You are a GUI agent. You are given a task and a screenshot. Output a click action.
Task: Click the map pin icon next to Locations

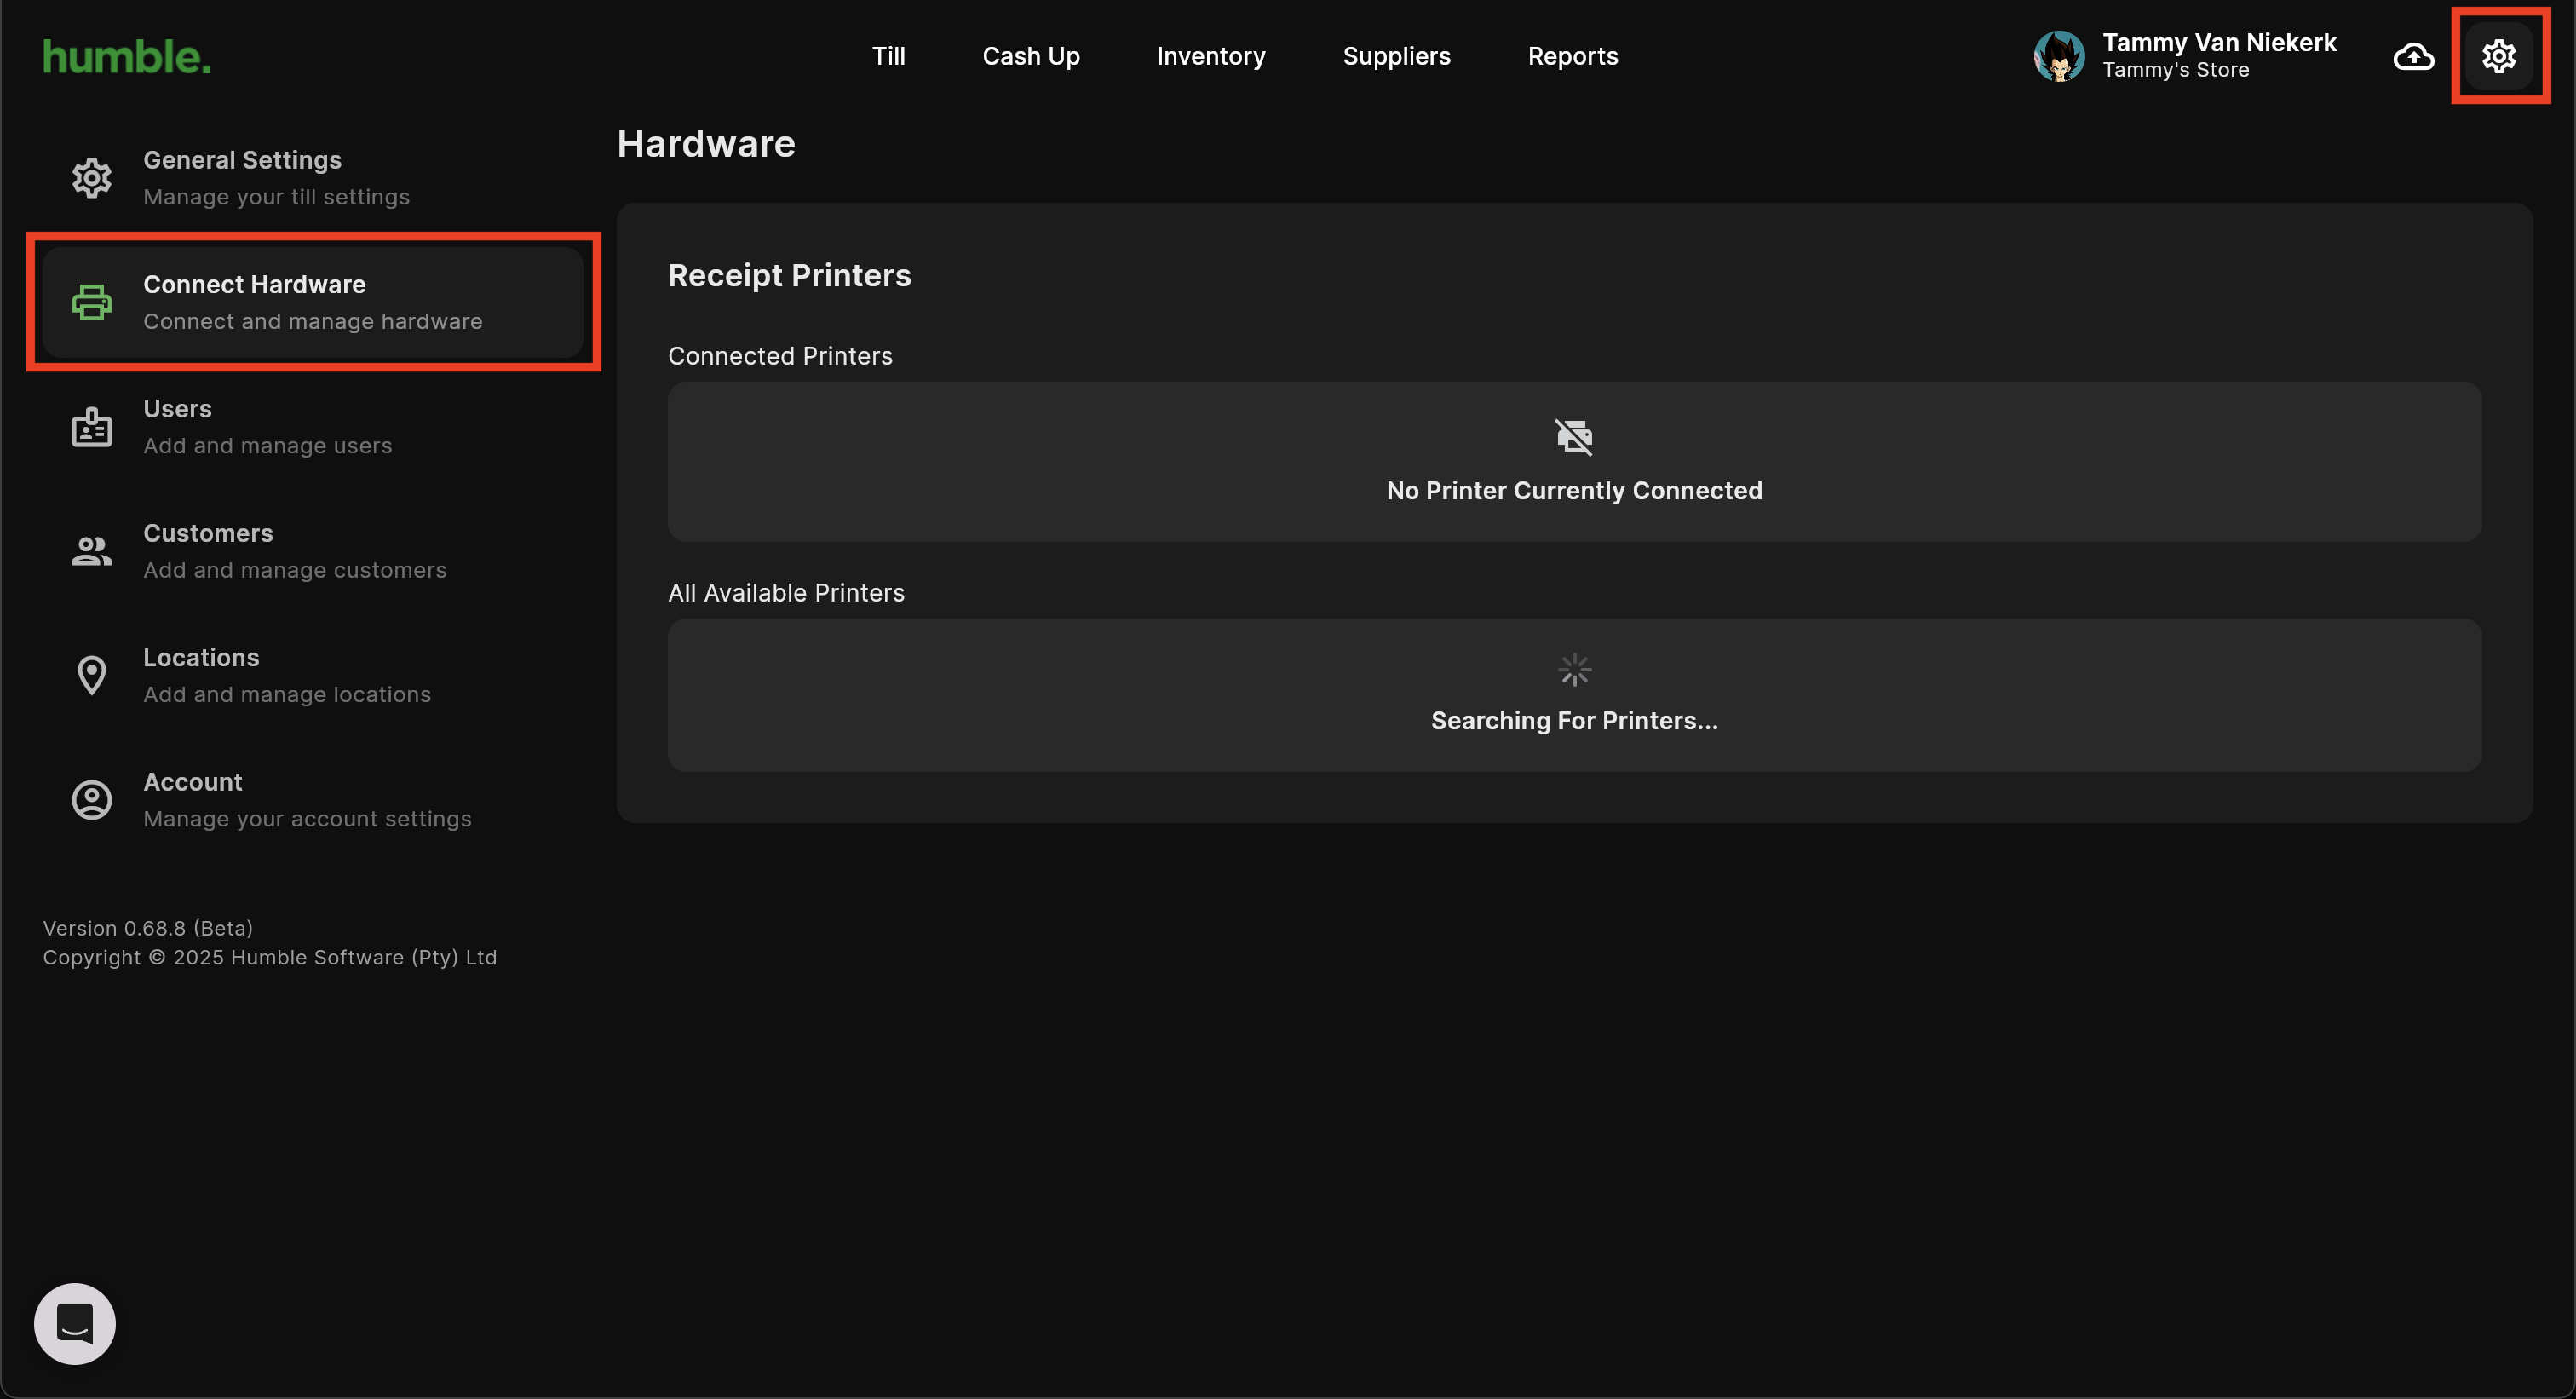[x=92, y=675]
